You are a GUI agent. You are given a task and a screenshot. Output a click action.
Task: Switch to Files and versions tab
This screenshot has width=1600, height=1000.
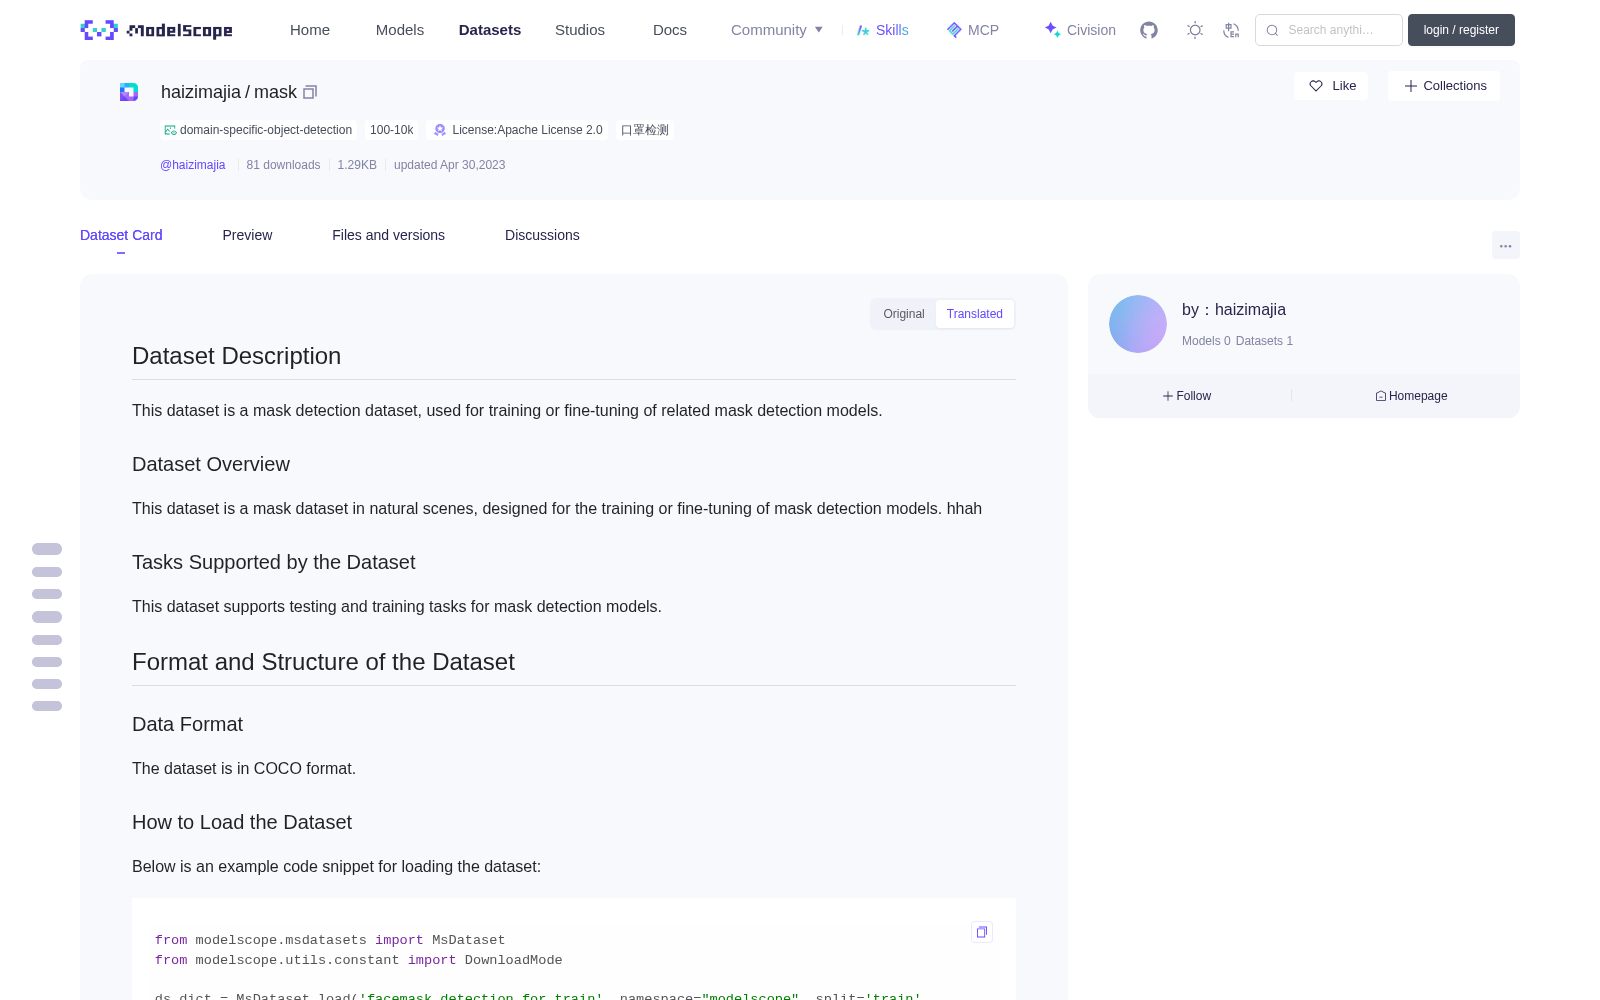[x=388, y=235]
